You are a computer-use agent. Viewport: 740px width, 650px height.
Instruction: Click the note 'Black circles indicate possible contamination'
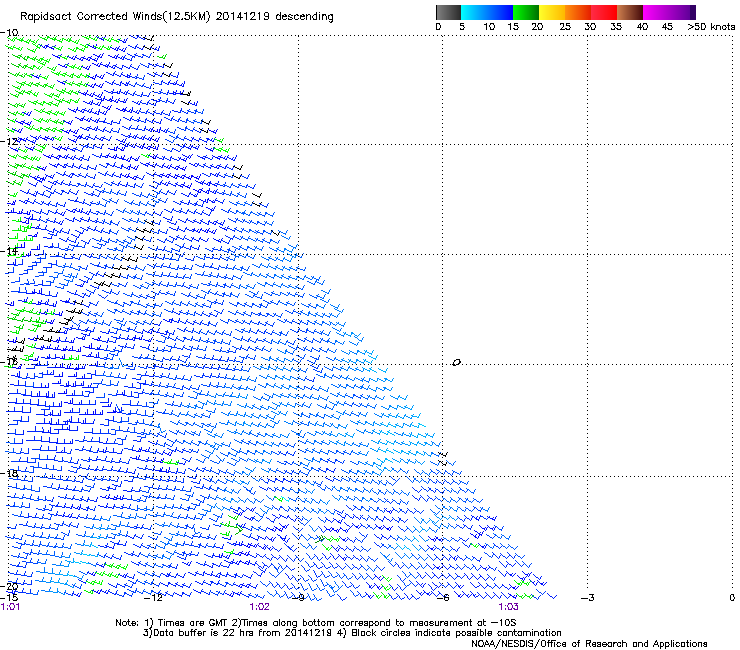coord(456,633)
